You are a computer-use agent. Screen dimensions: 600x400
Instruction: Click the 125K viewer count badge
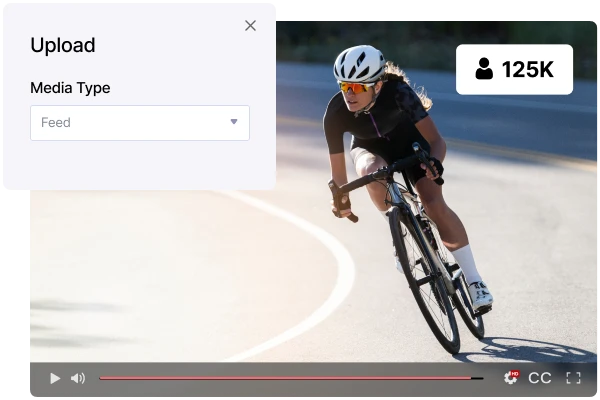pyautogui.click(x=514, y=69)
